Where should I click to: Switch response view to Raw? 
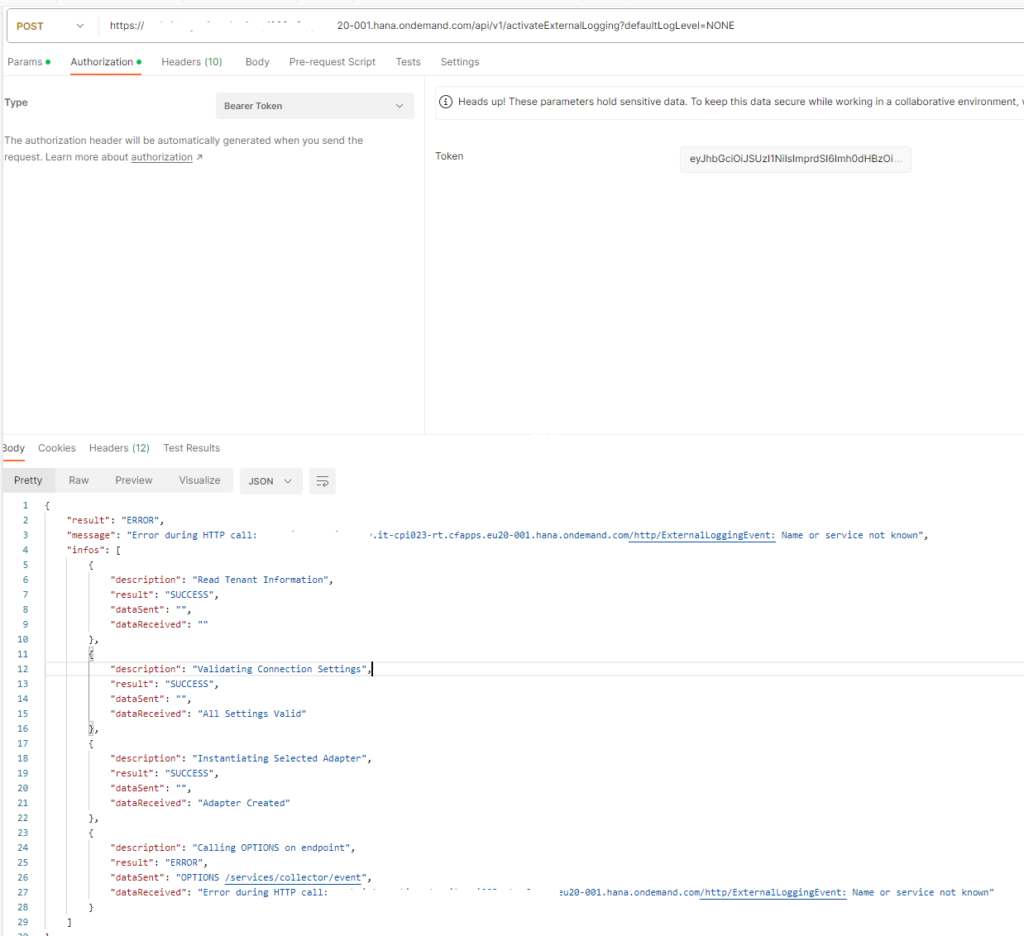79,481
